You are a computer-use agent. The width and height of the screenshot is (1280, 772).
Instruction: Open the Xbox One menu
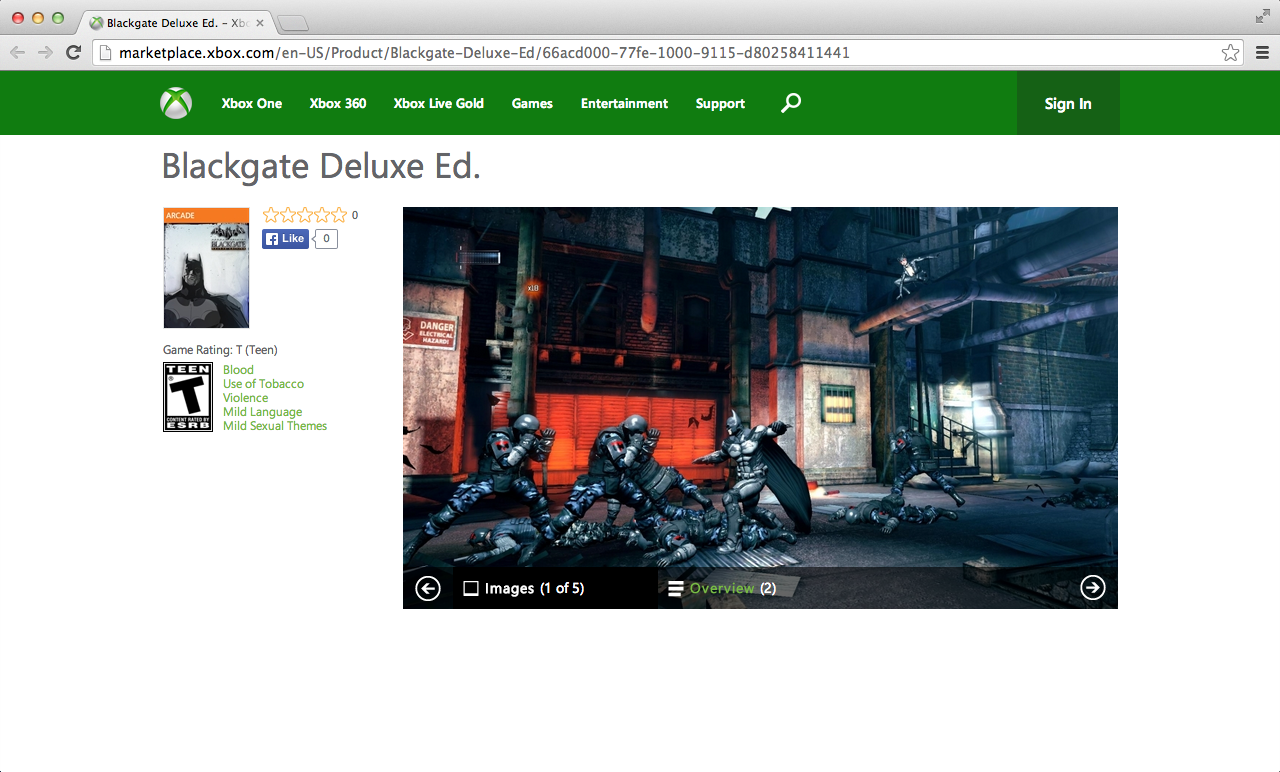[x=252, y=103]
